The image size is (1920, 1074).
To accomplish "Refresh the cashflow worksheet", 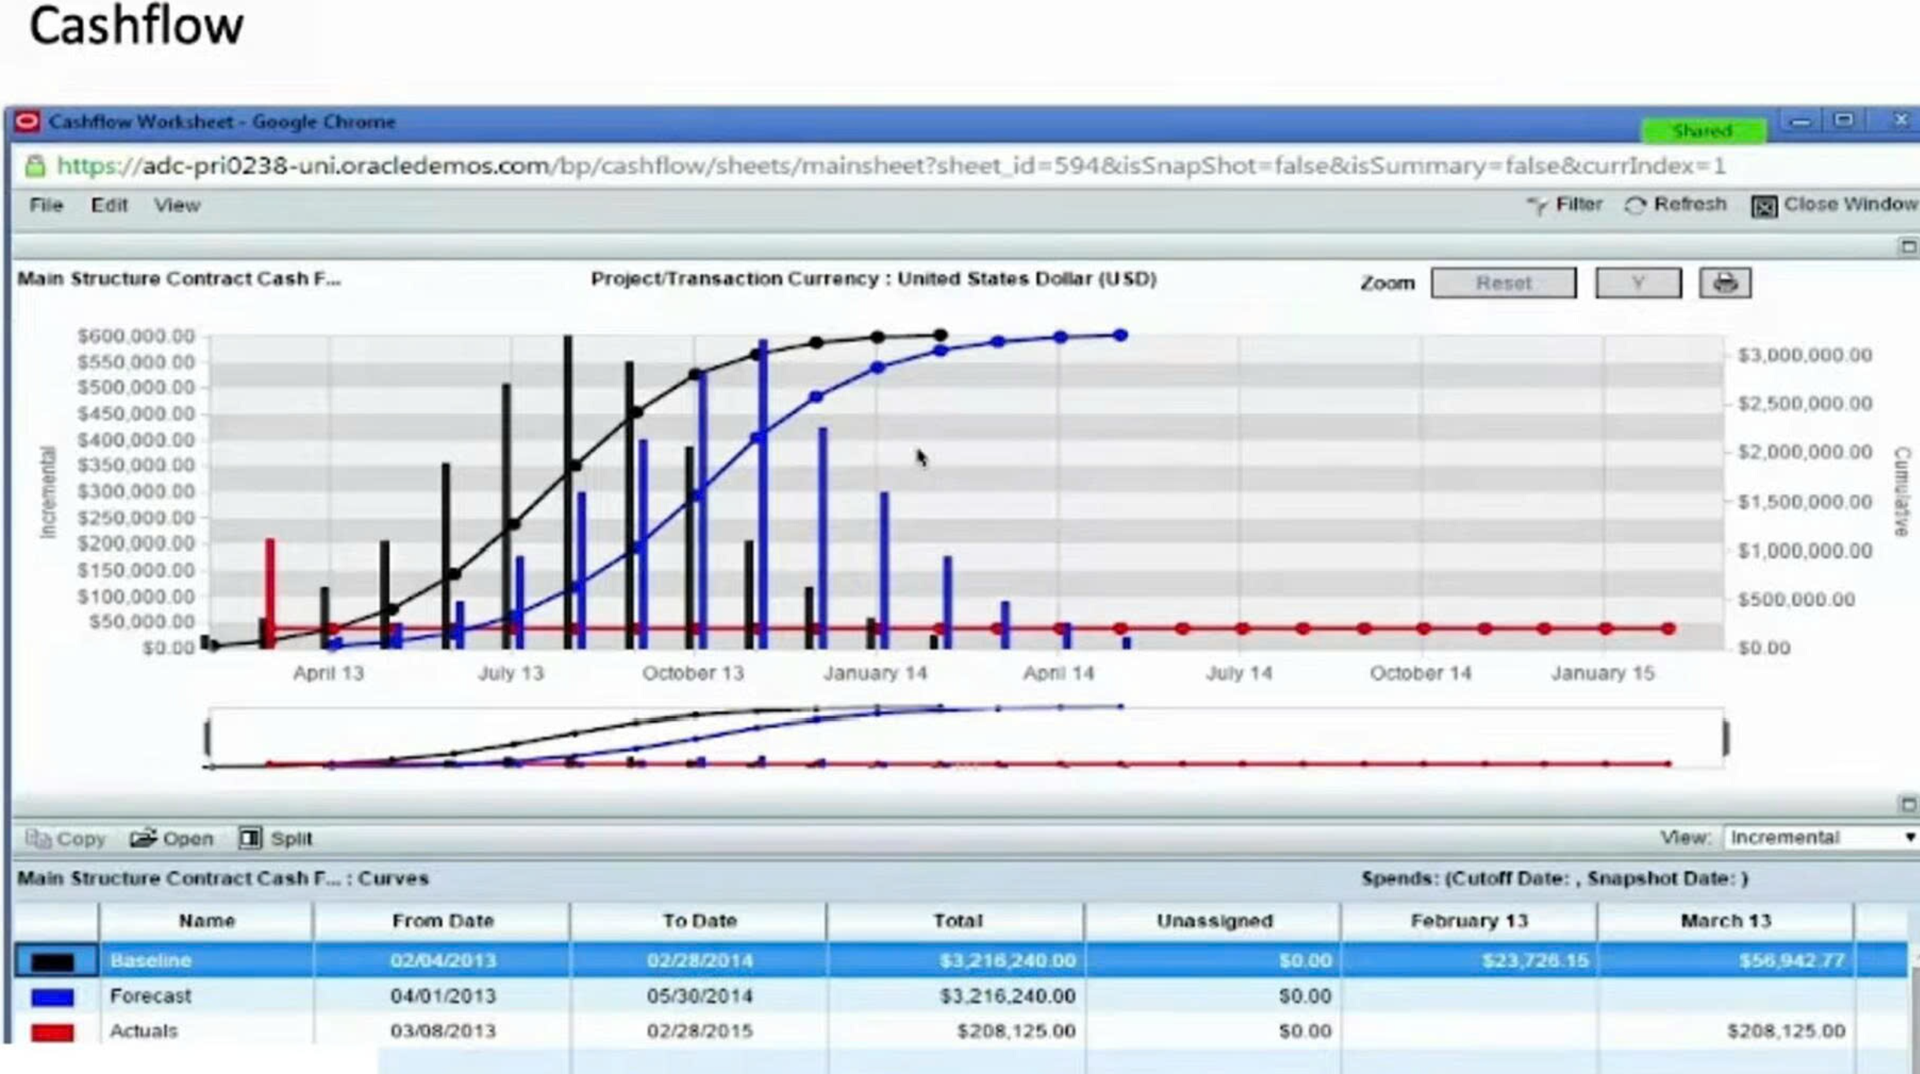I will tap(1675, 205).
